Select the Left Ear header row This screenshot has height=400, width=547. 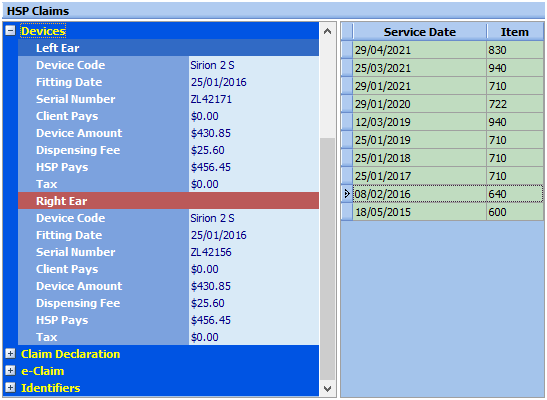(x=168, y=48)
